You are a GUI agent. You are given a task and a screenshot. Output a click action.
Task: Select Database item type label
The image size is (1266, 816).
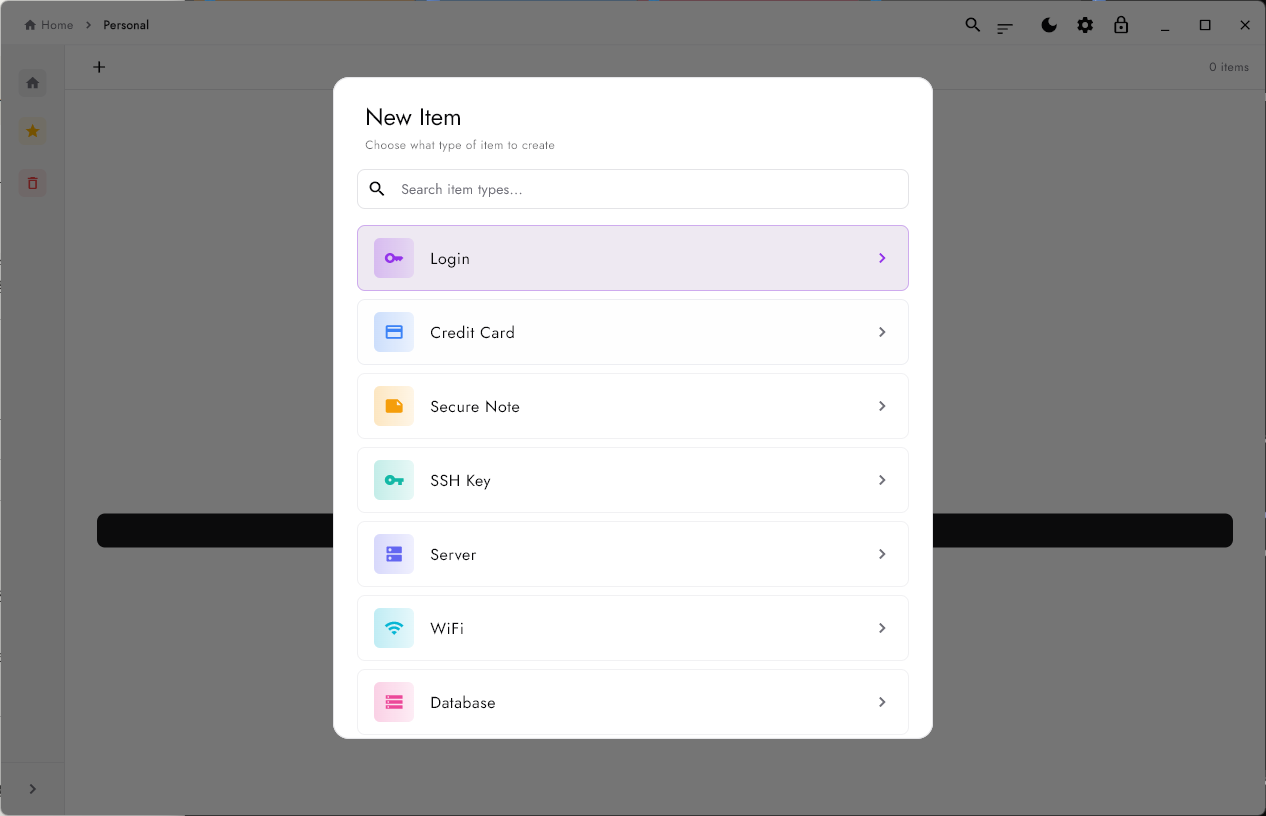click(x=463, y=703)
